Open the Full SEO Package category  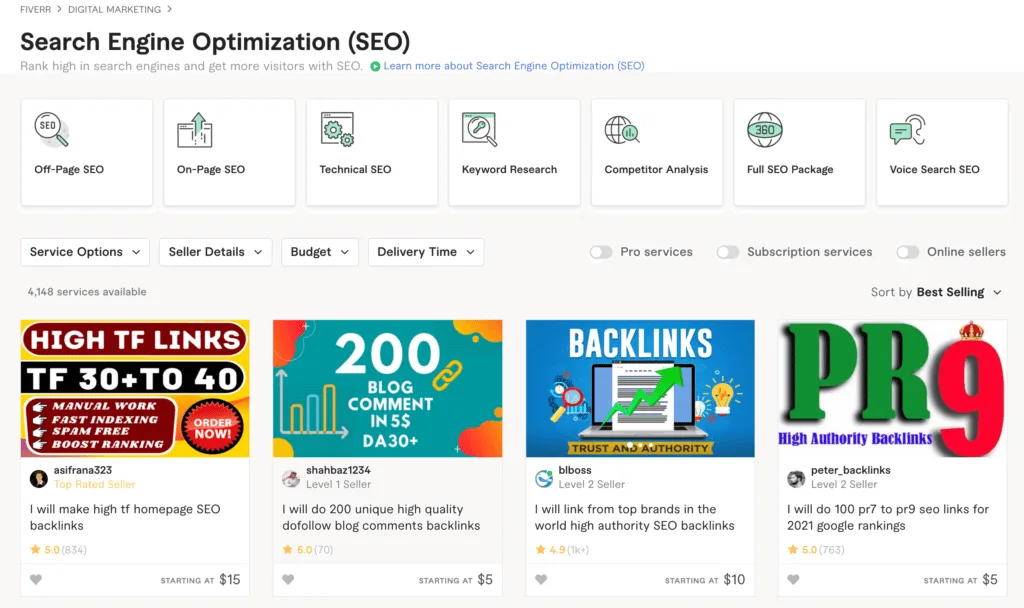point(765,130)
